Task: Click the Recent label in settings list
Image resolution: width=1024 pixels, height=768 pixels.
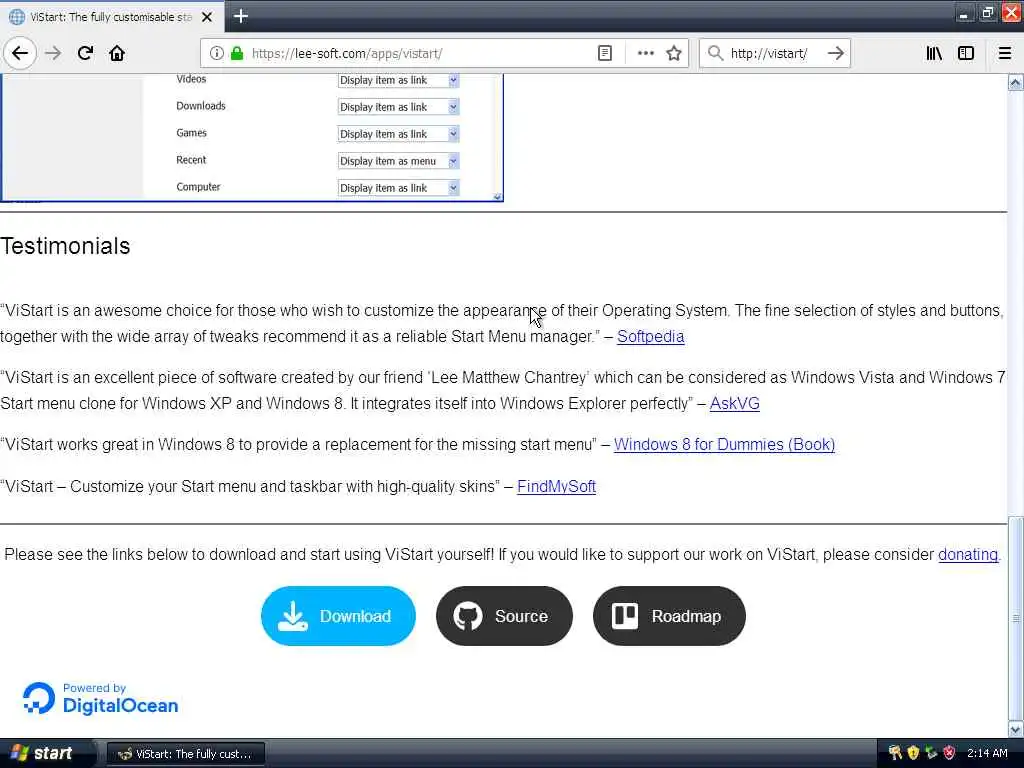Action: point(191,160)
